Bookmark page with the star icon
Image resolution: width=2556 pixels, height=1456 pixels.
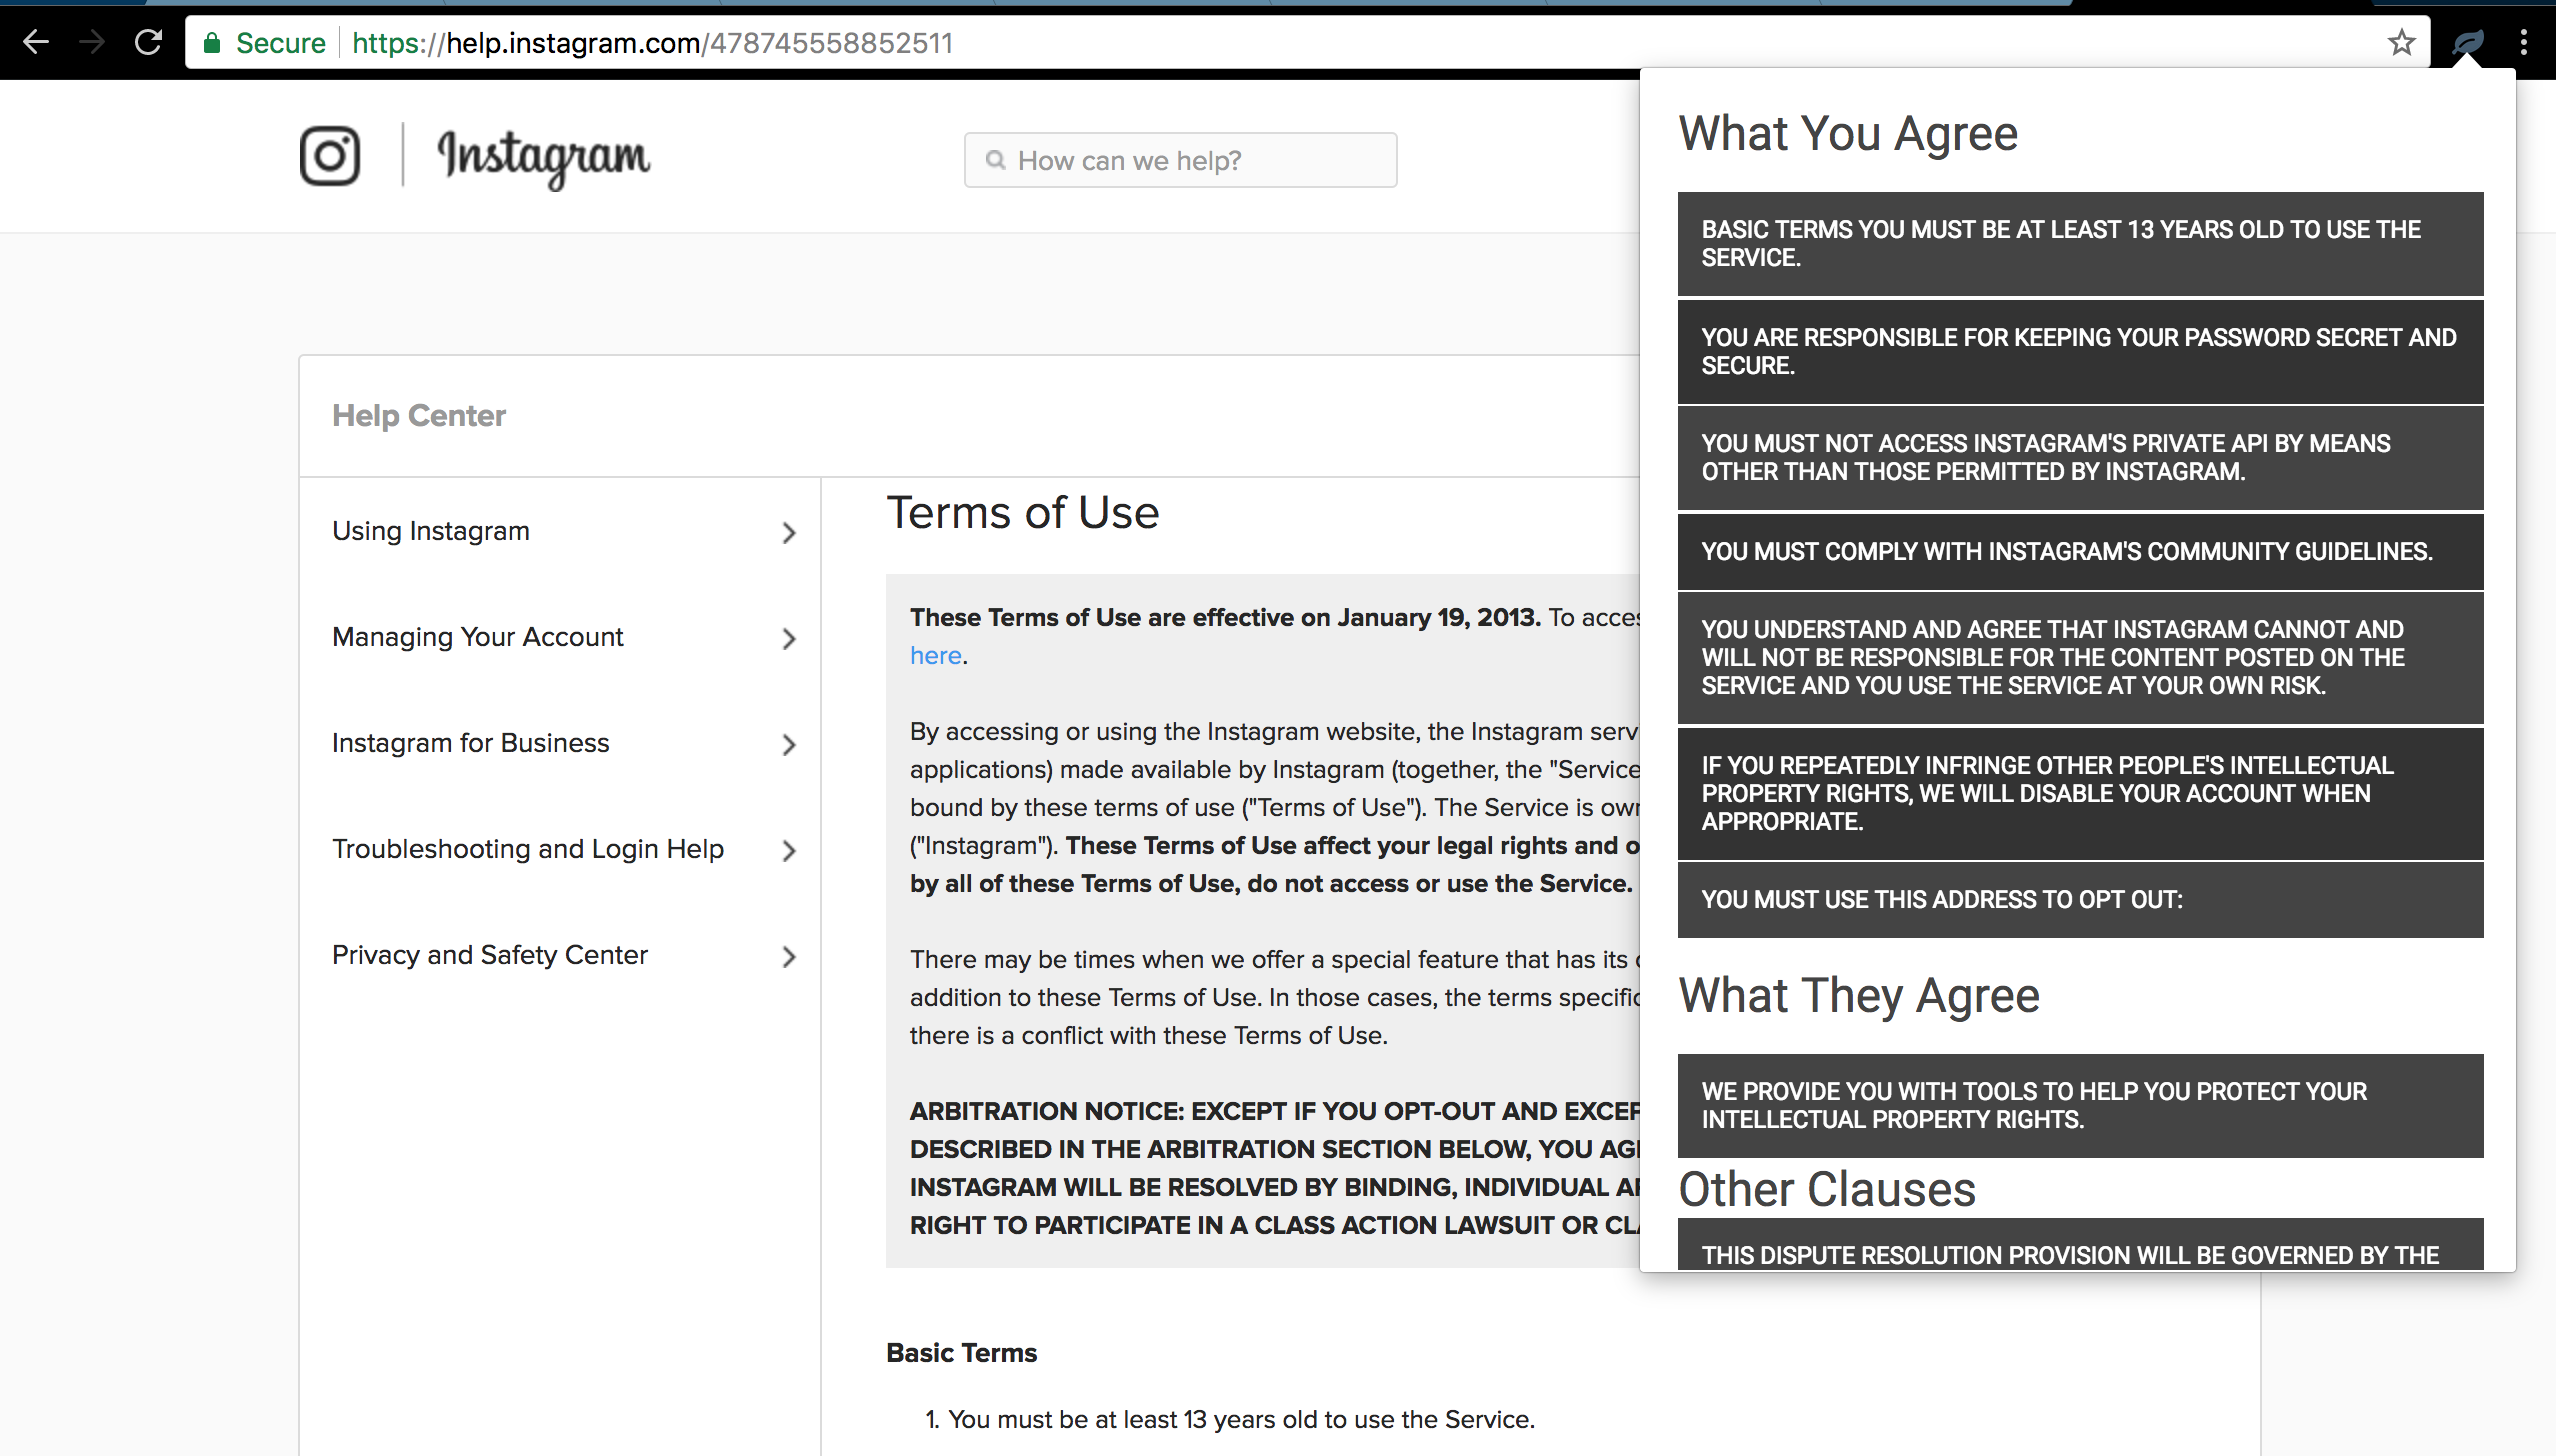[2401, 42]
